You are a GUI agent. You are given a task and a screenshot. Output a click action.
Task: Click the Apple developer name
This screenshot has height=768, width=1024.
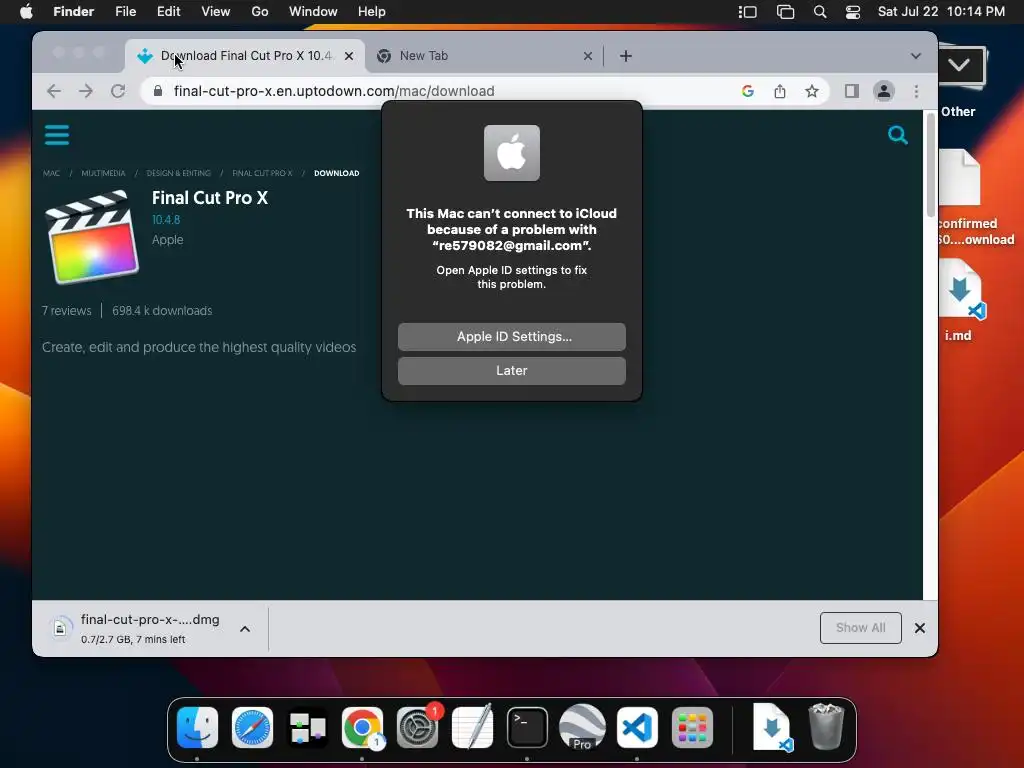point(167,240)
